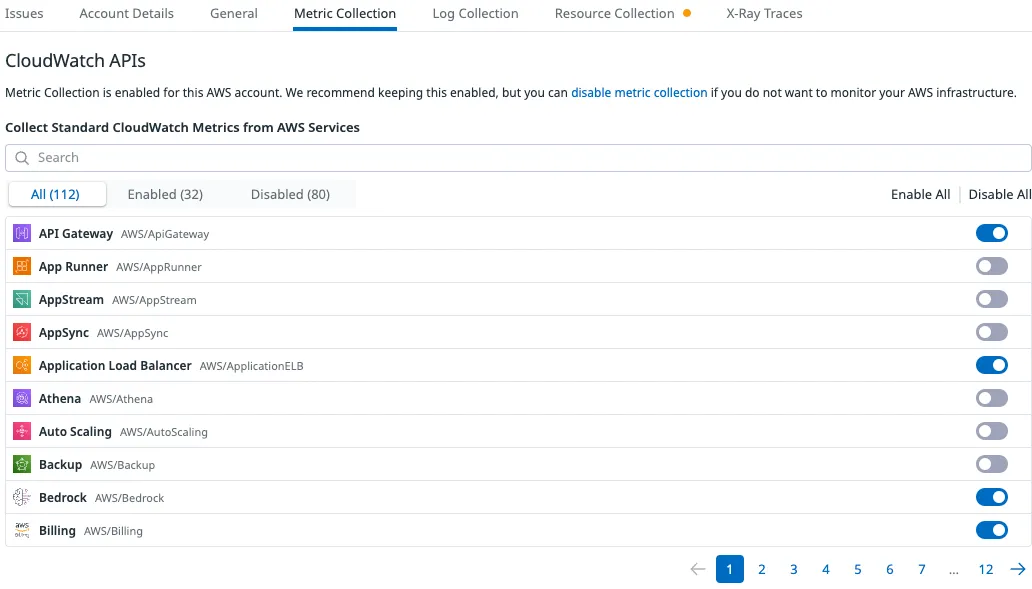Viewport: 1032px width, 589px height.
Task: Open the Resource Collection tab
Action: pos(614,14)
